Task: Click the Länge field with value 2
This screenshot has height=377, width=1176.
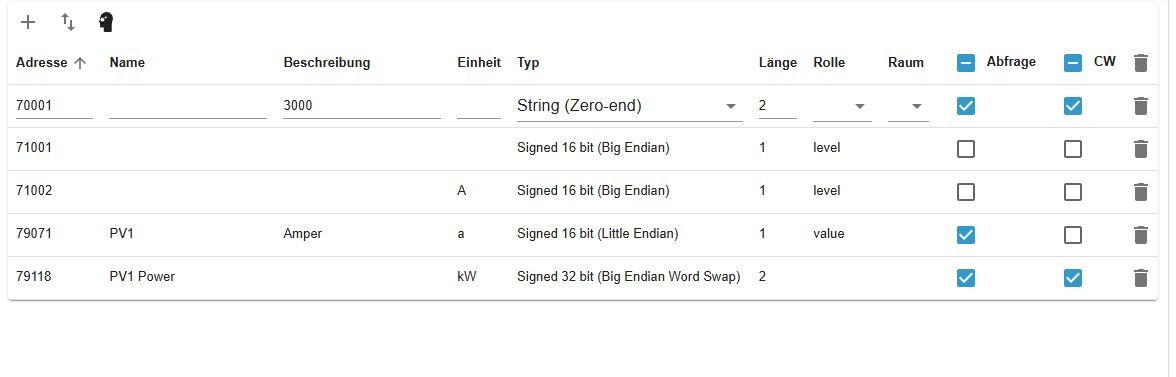Action: click(778, 106)
